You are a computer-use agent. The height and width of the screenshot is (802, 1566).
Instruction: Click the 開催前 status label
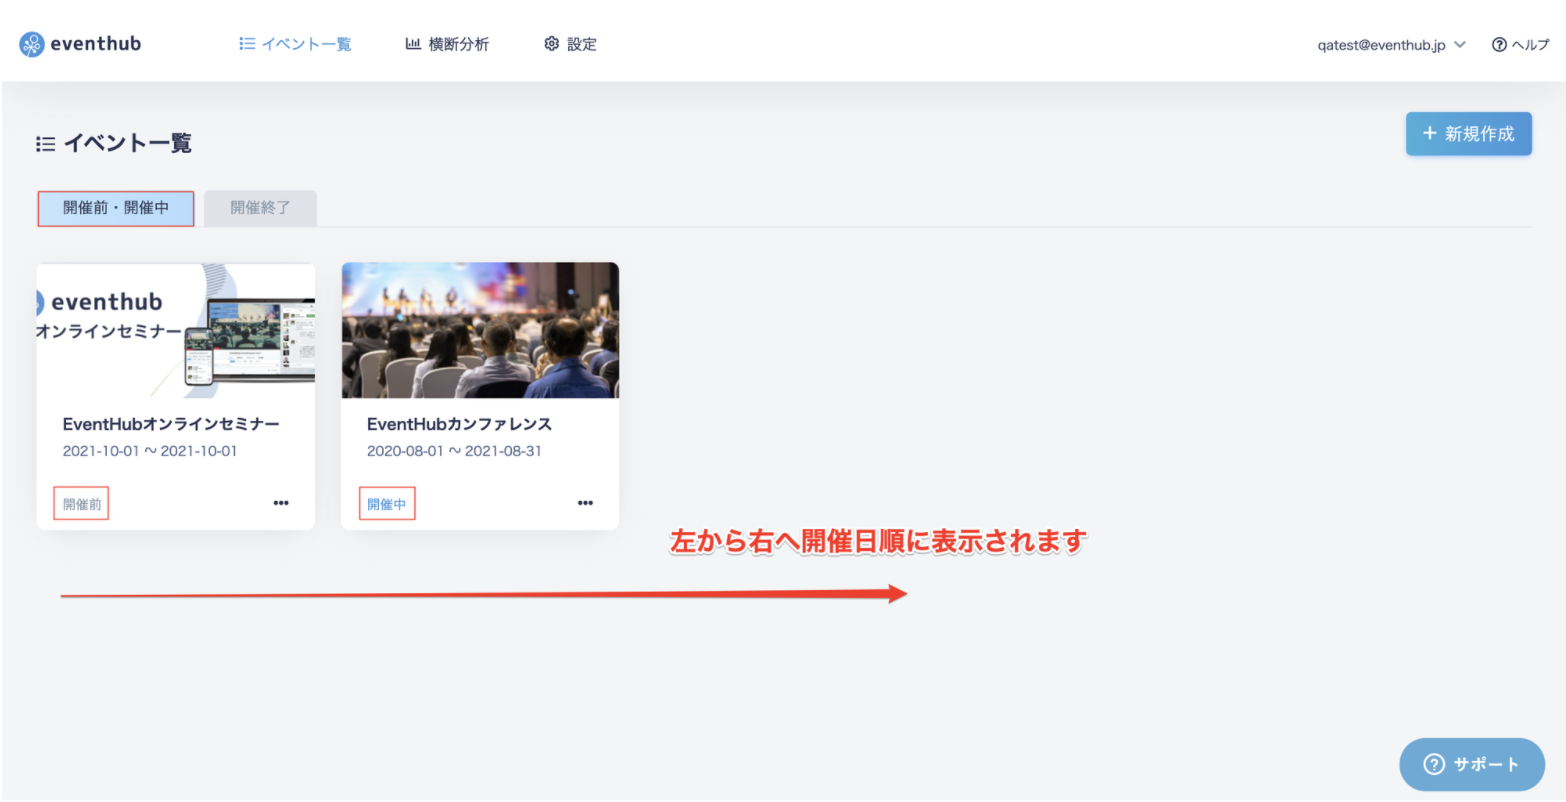(x=82, y=504)
